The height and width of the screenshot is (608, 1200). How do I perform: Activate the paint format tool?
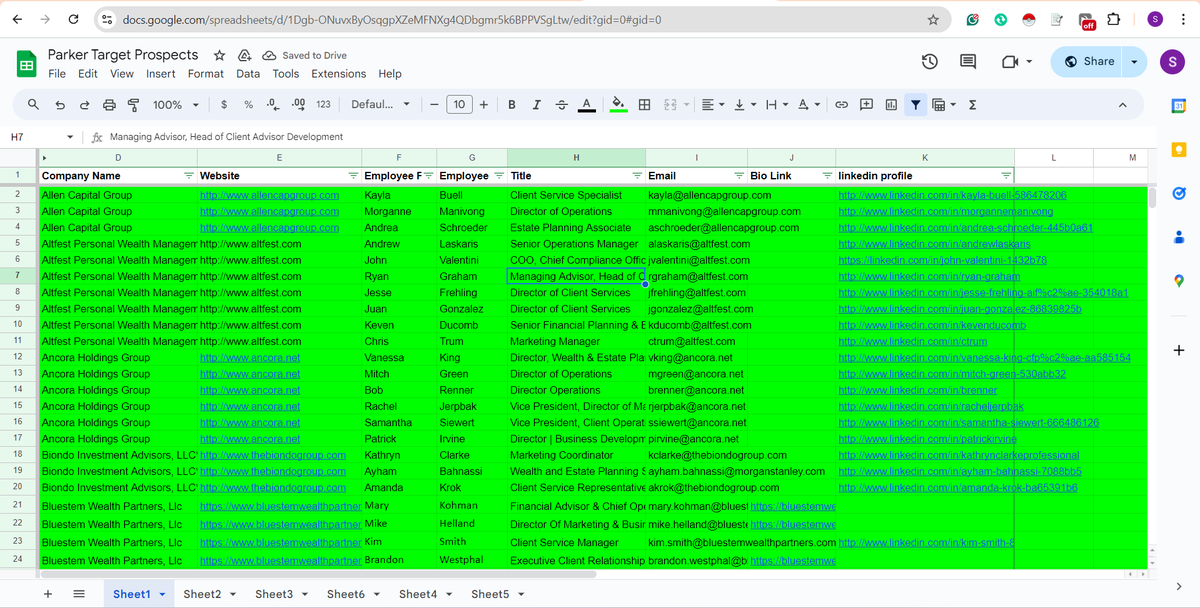pyautogui.click(x=132, y=104)
